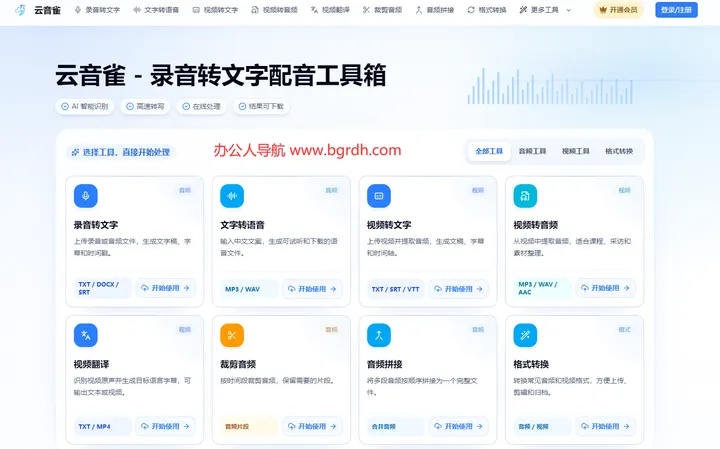The width and height of the screenshot is (720, 449).
Task: Click the orange scissors icon for 裁剪音频
Action: (232, 335)
